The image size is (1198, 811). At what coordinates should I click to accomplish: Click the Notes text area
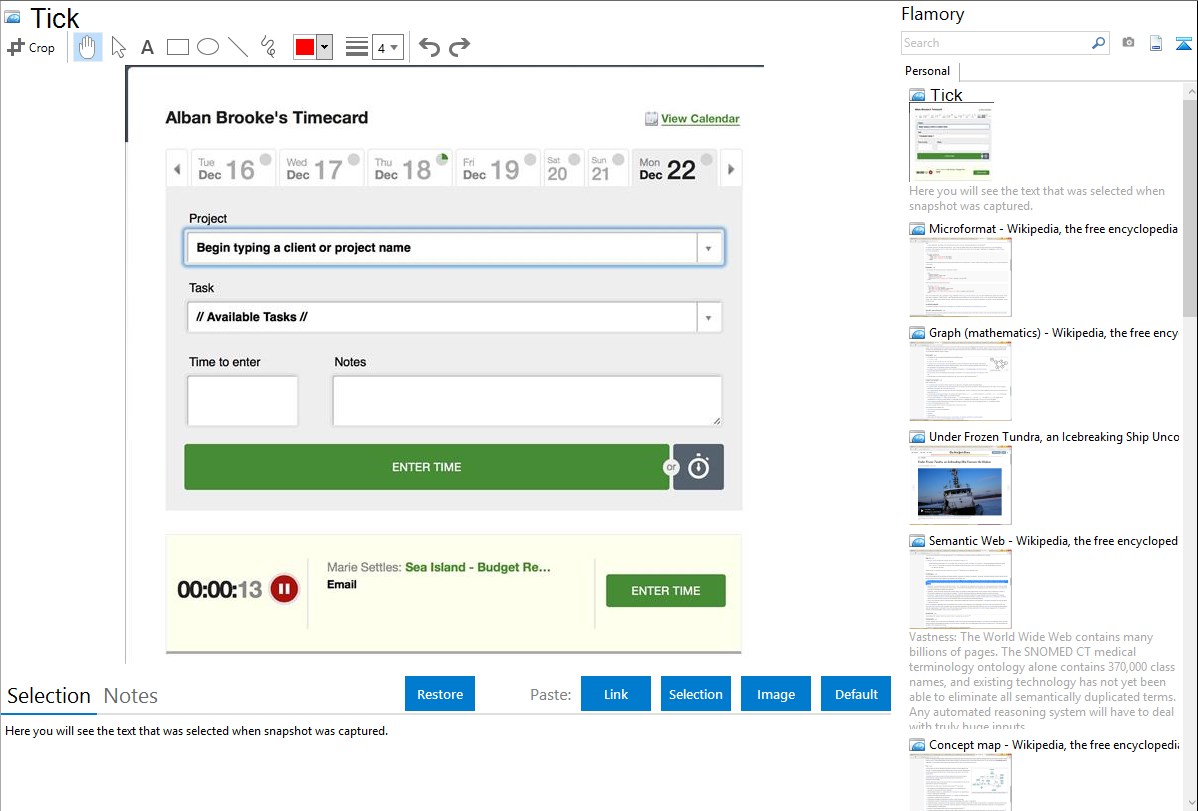coord(527,401)
